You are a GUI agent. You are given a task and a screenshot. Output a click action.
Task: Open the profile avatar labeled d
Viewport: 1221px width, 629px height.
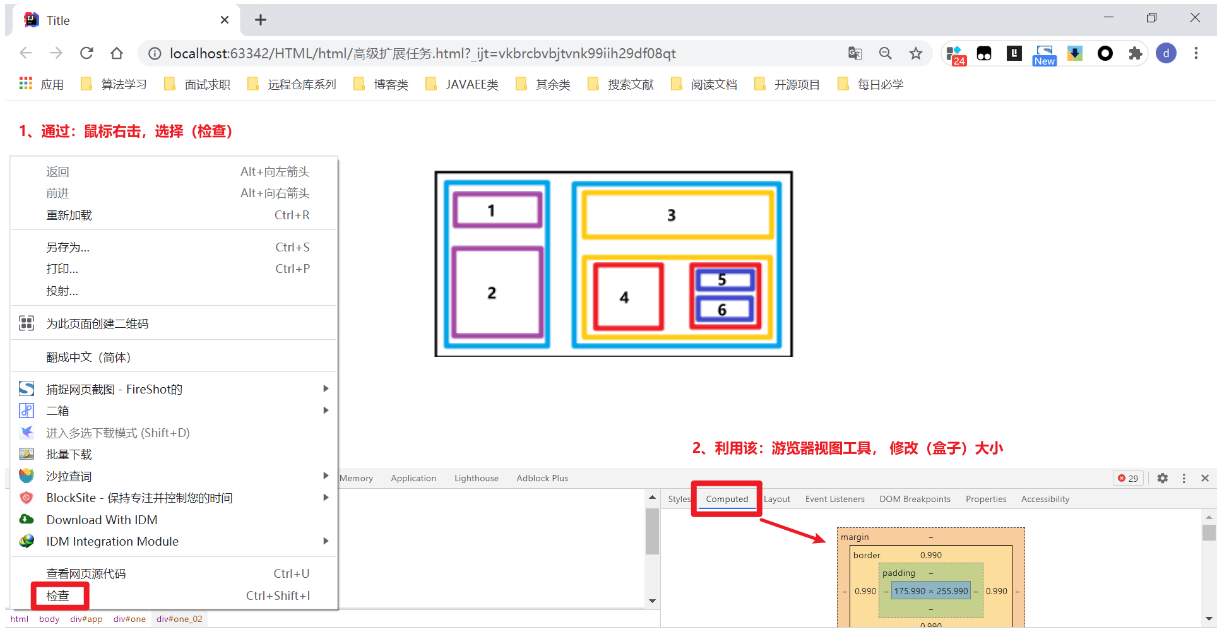[1166, 53]
